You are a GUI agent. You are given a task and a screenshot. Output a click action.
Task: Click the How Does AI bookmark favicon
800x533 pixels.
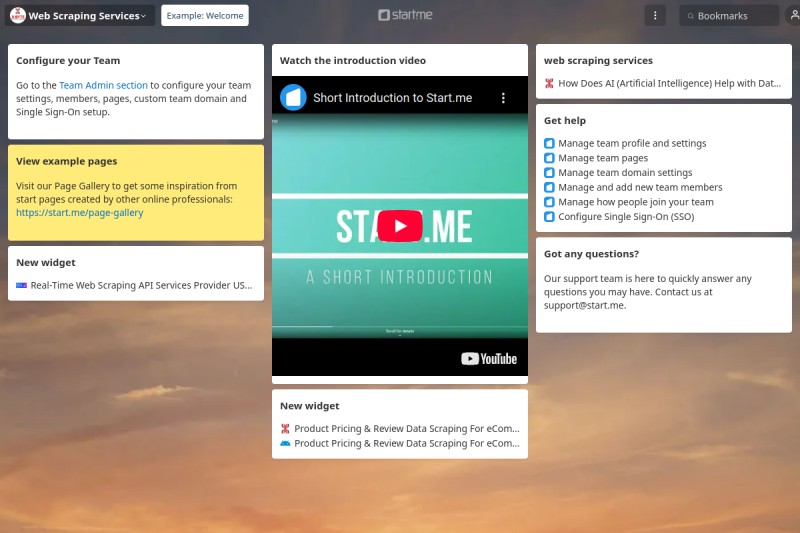(549, 83)
